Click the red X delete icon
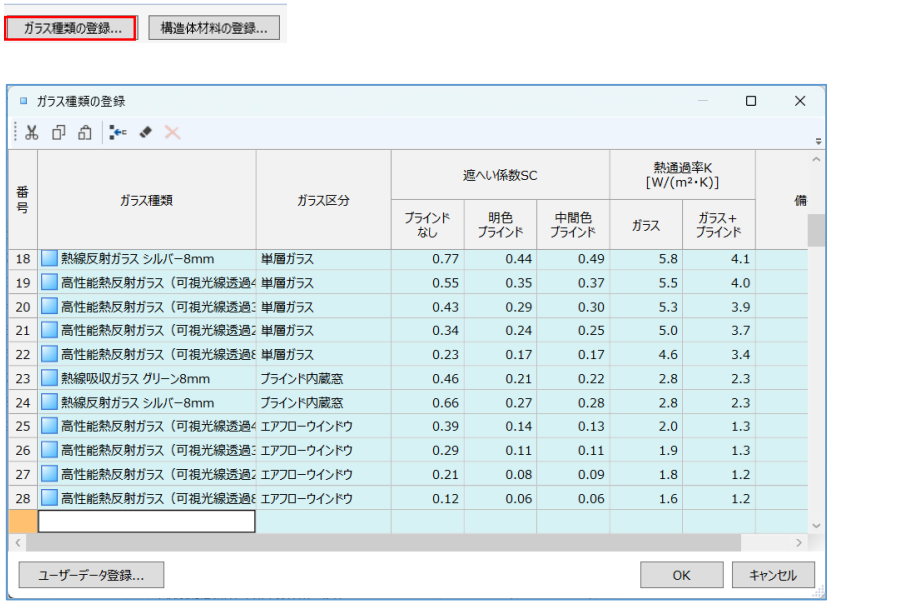 tap(172, 132)
